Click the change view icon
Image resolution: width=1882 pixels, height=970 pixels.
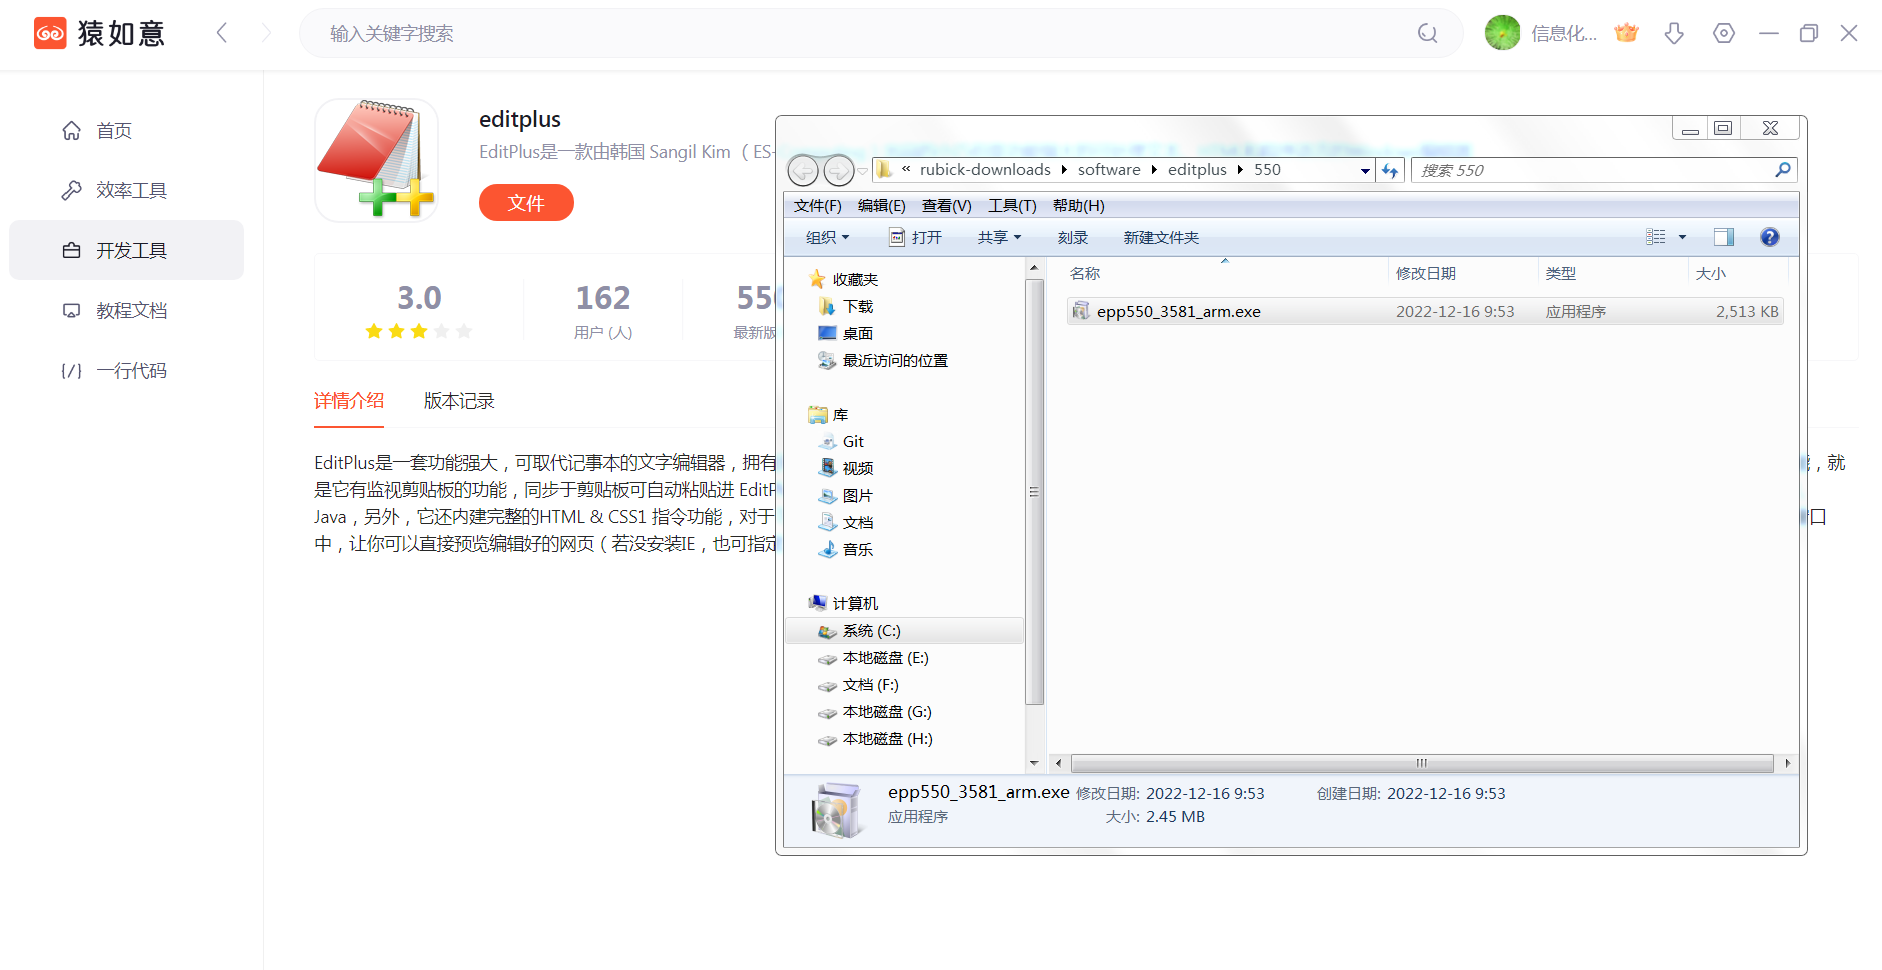click(1656, 237)
